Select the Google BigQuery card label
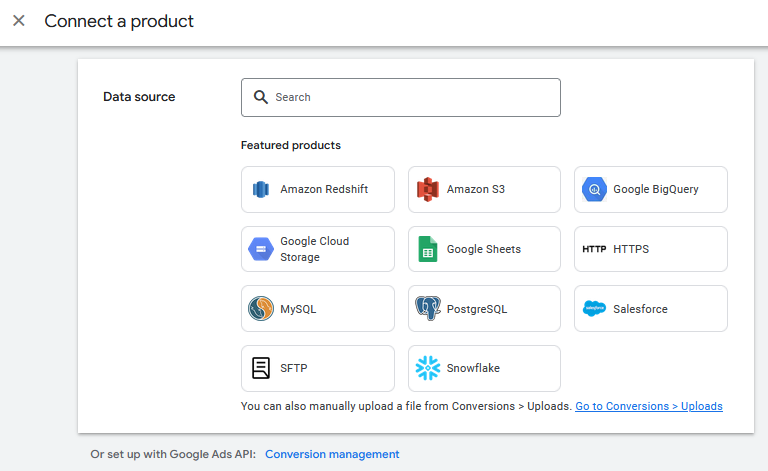Screen dimensions: 768x471 (656, 189)
